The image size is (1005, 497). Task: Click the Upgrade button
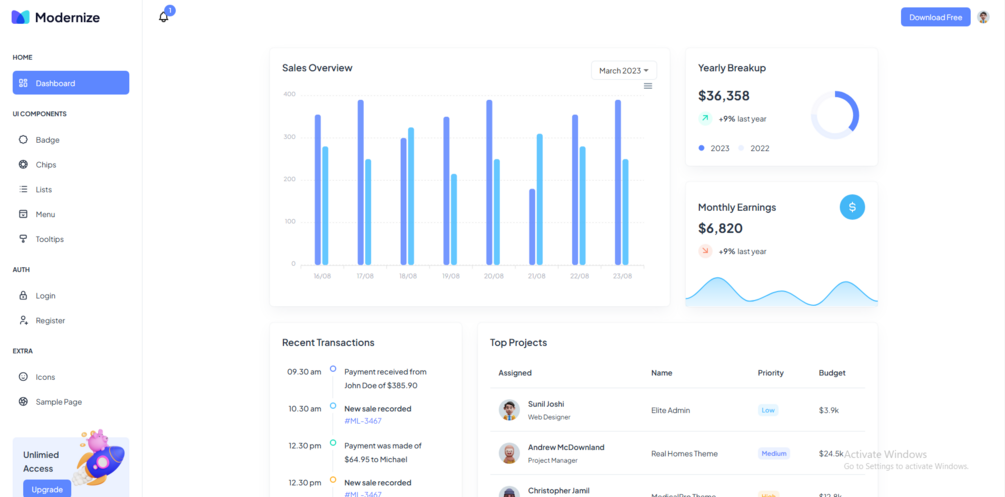tap(47, 489)
